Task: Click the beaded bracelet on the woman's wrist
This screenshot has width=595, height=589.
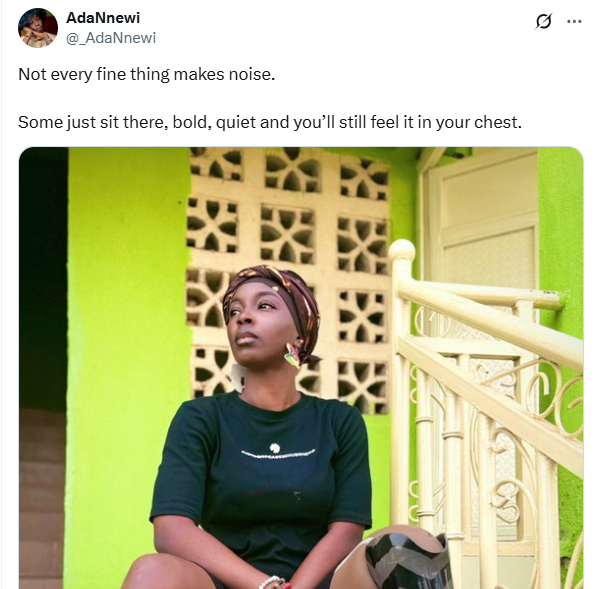Action: pyautogui.click(x=274, y=583)
